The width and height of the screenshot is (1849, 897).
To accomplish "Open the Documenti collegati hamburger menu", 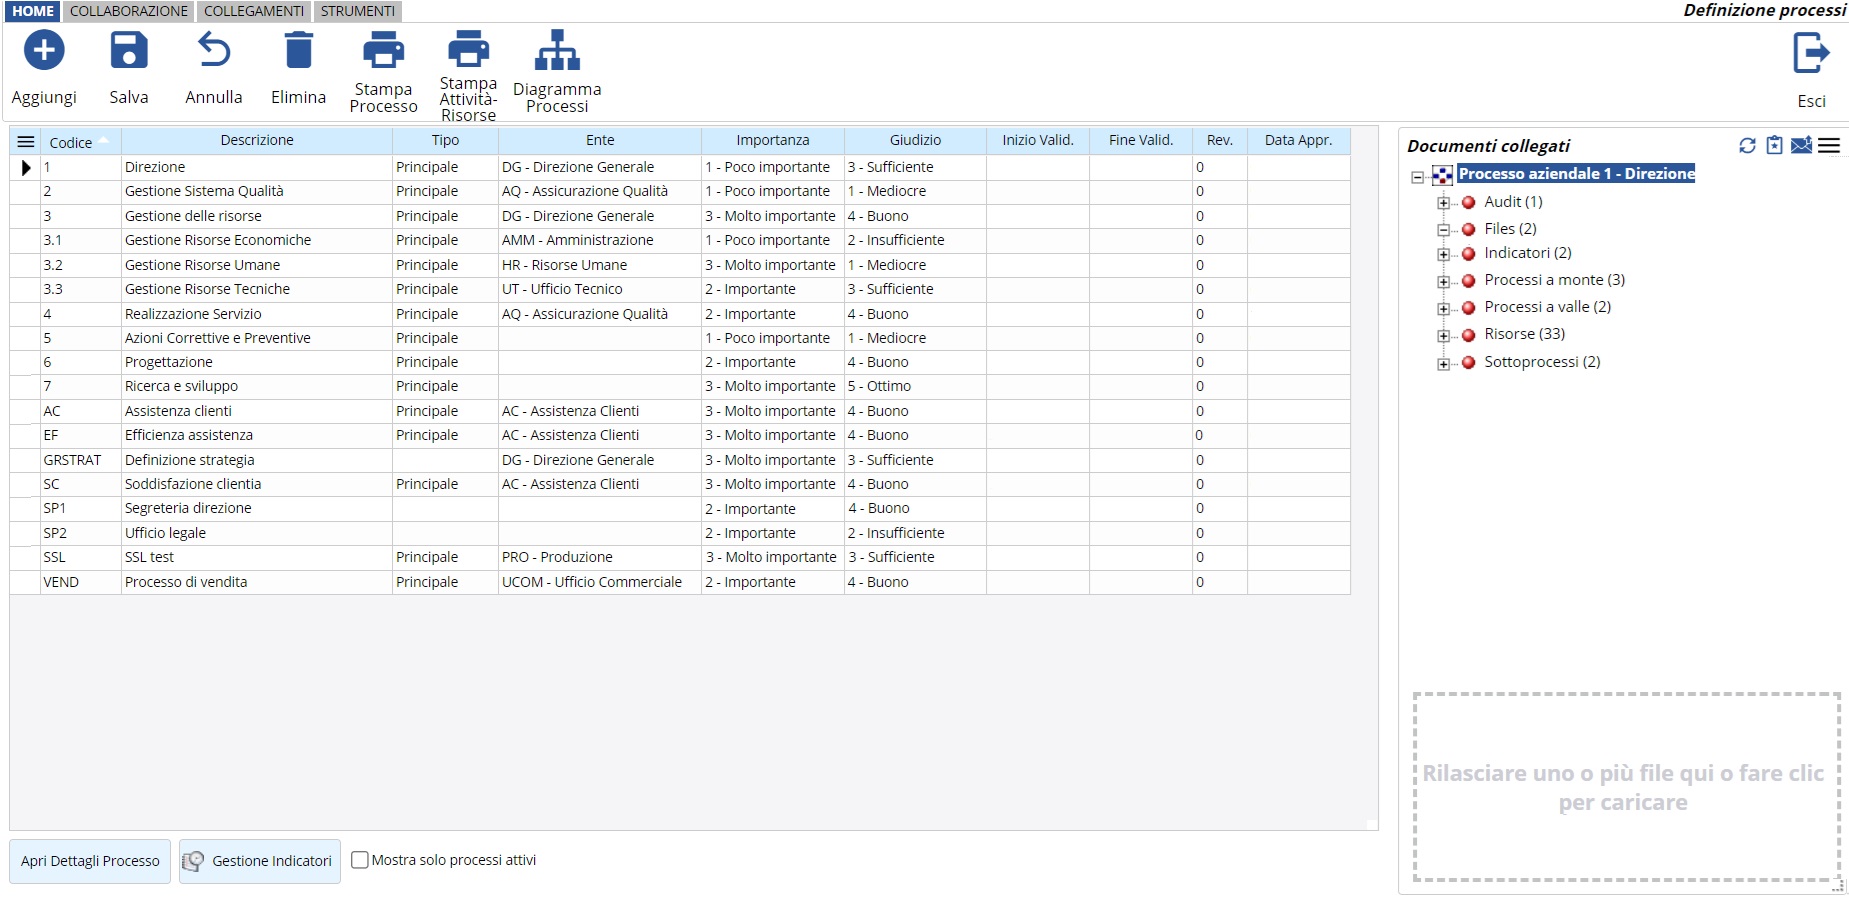I will pos(1829,146).
